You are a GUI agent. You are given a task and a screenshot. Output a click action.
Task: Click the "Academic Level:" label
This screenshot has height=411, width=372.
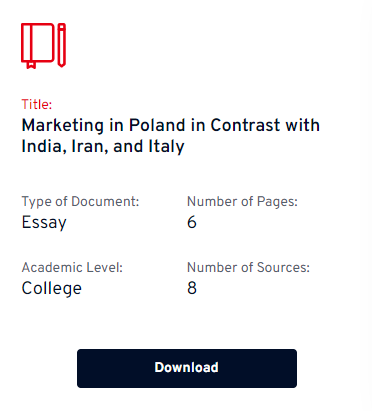[72, 267]
